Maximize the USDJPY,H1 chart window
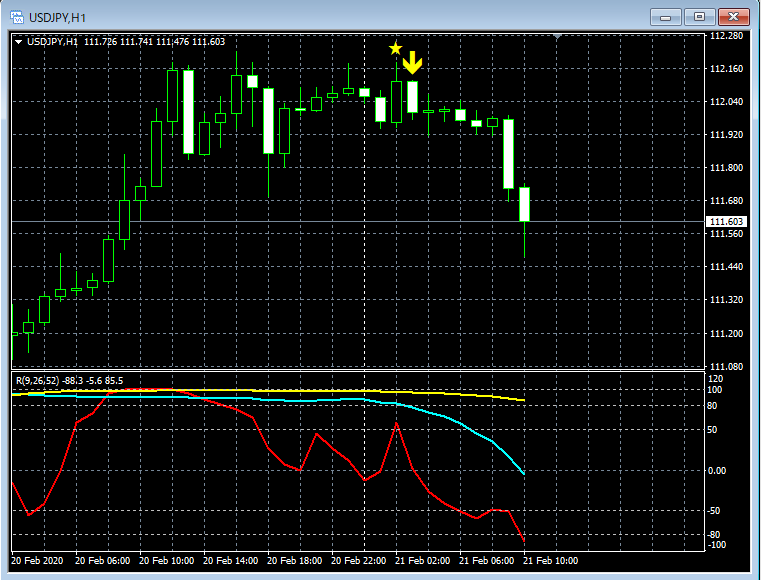 tap(699, 17)
